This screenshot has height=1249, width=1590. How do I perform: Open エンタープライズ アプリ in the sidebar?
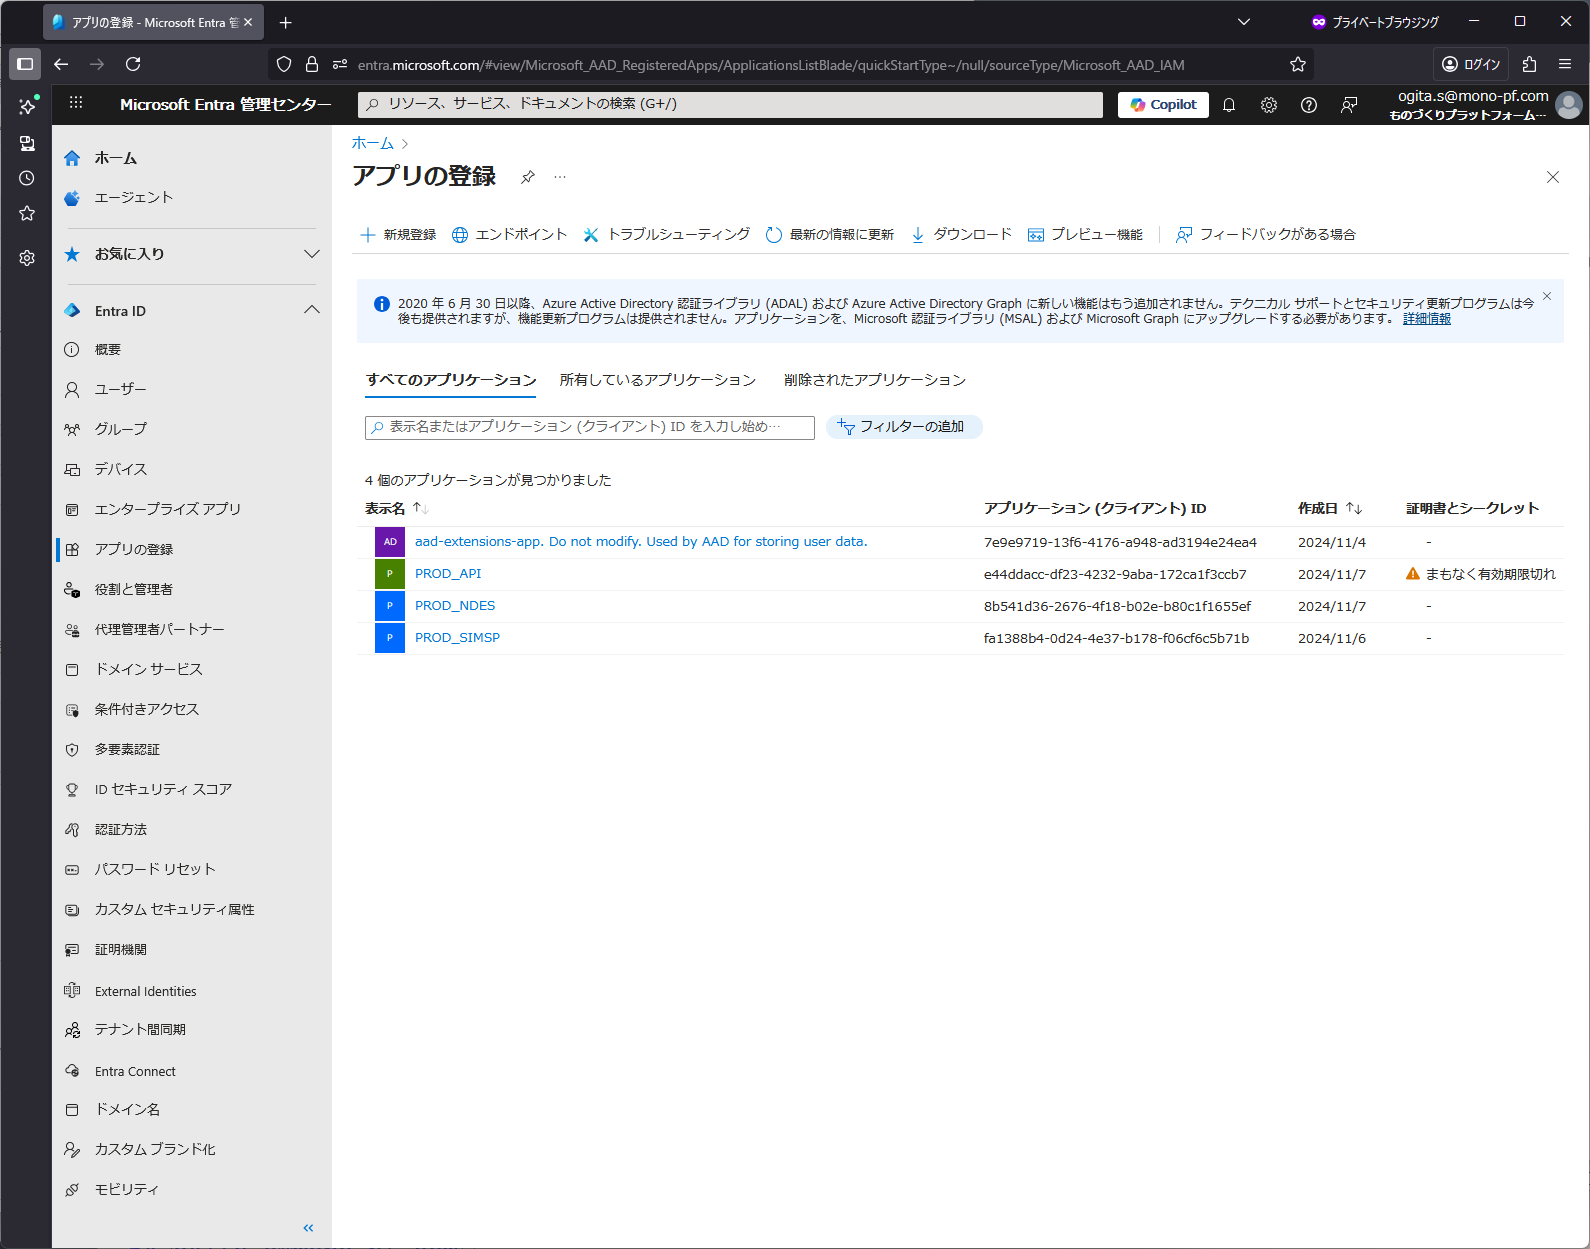click(x=168, y=509)
